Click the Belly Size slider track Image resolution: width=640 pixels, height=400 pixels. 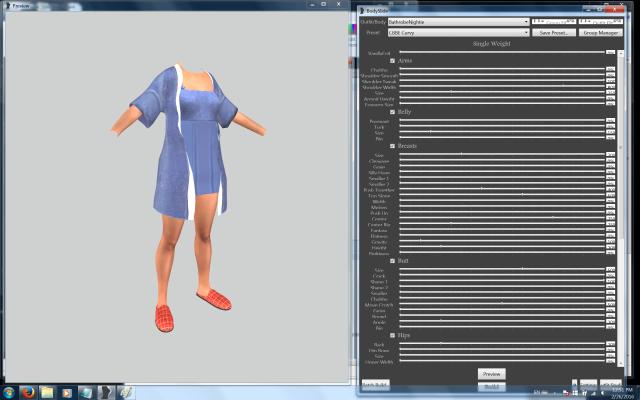(502, 130)
